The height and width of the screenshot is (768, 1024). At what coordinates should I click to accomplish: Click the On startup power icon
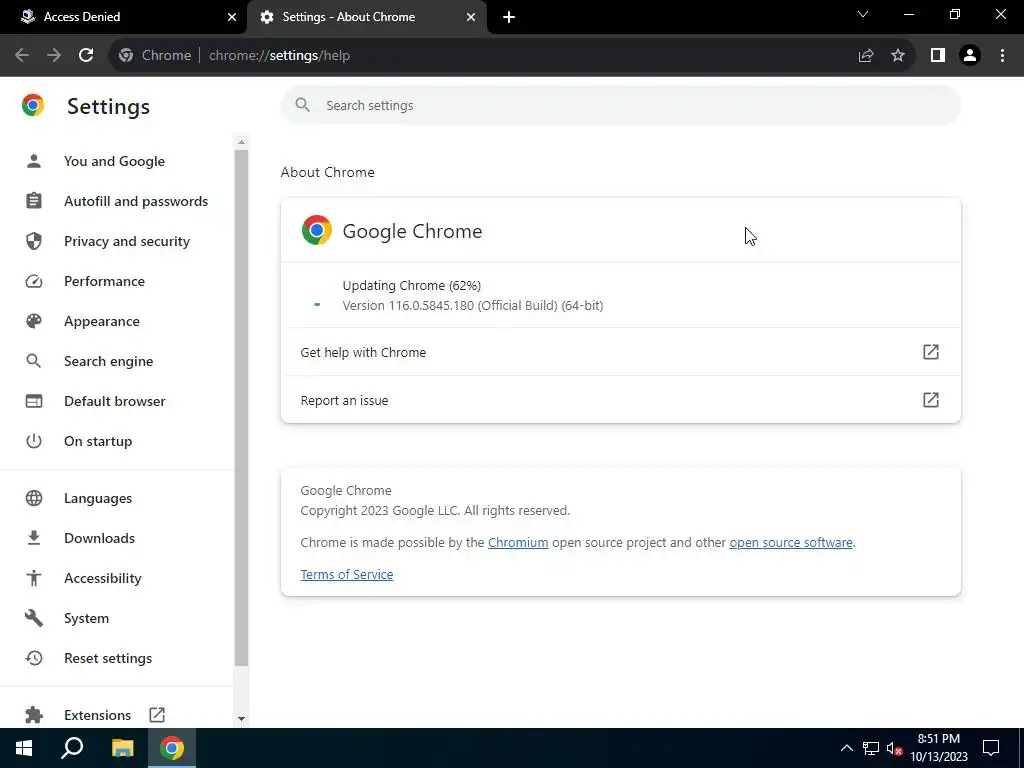click(x=34, y=441)
